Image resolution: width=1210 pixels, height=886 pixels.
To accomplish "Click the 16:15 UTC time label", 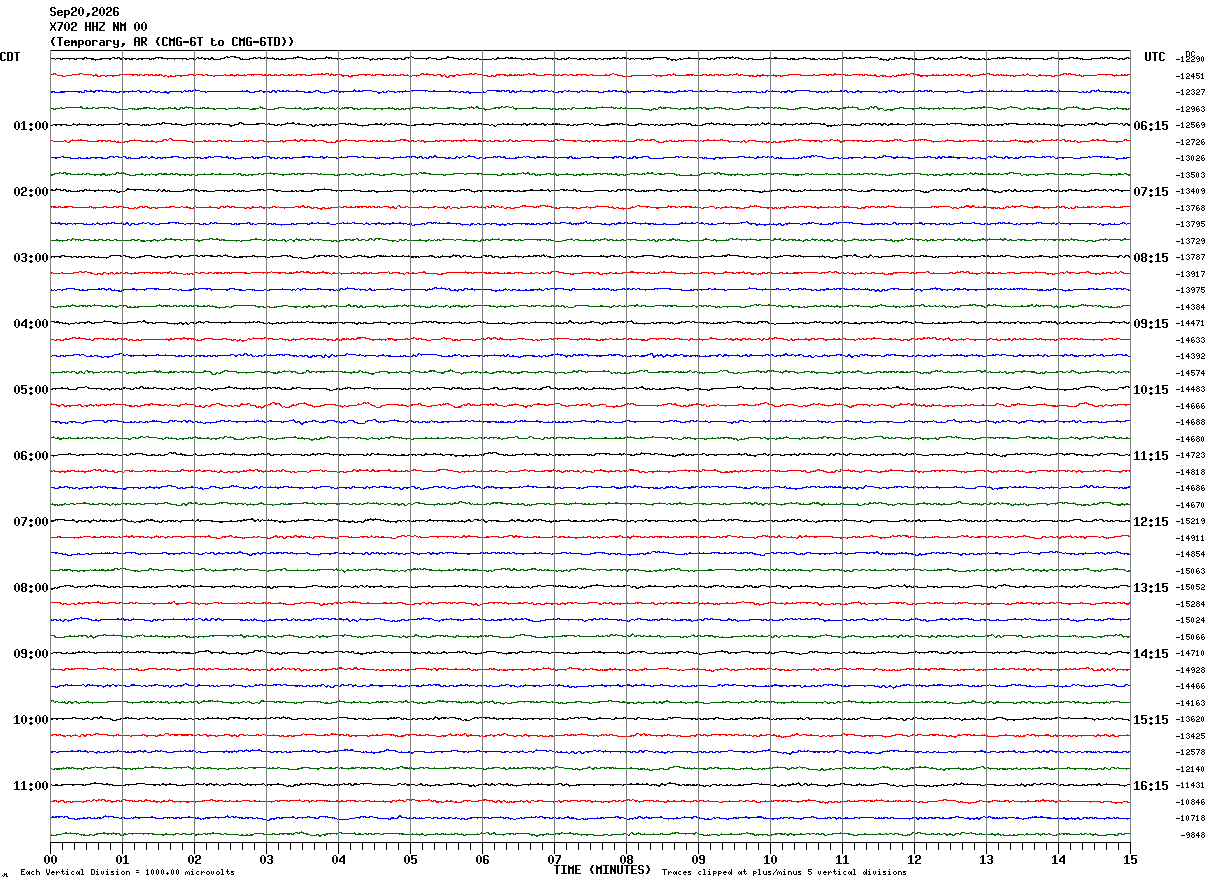I will coord(1150,786).
